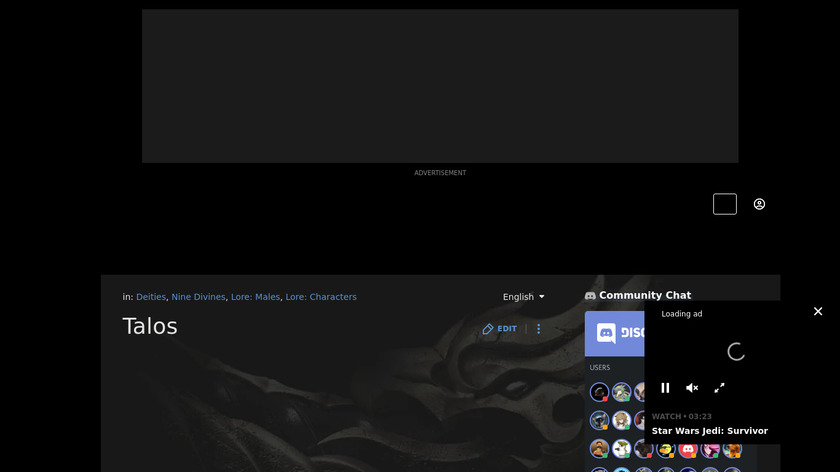Image resolution: width=840 pixels, height=472 pixels.
Task: Select the last avatar in third users row
Action: tap(732, 450)
